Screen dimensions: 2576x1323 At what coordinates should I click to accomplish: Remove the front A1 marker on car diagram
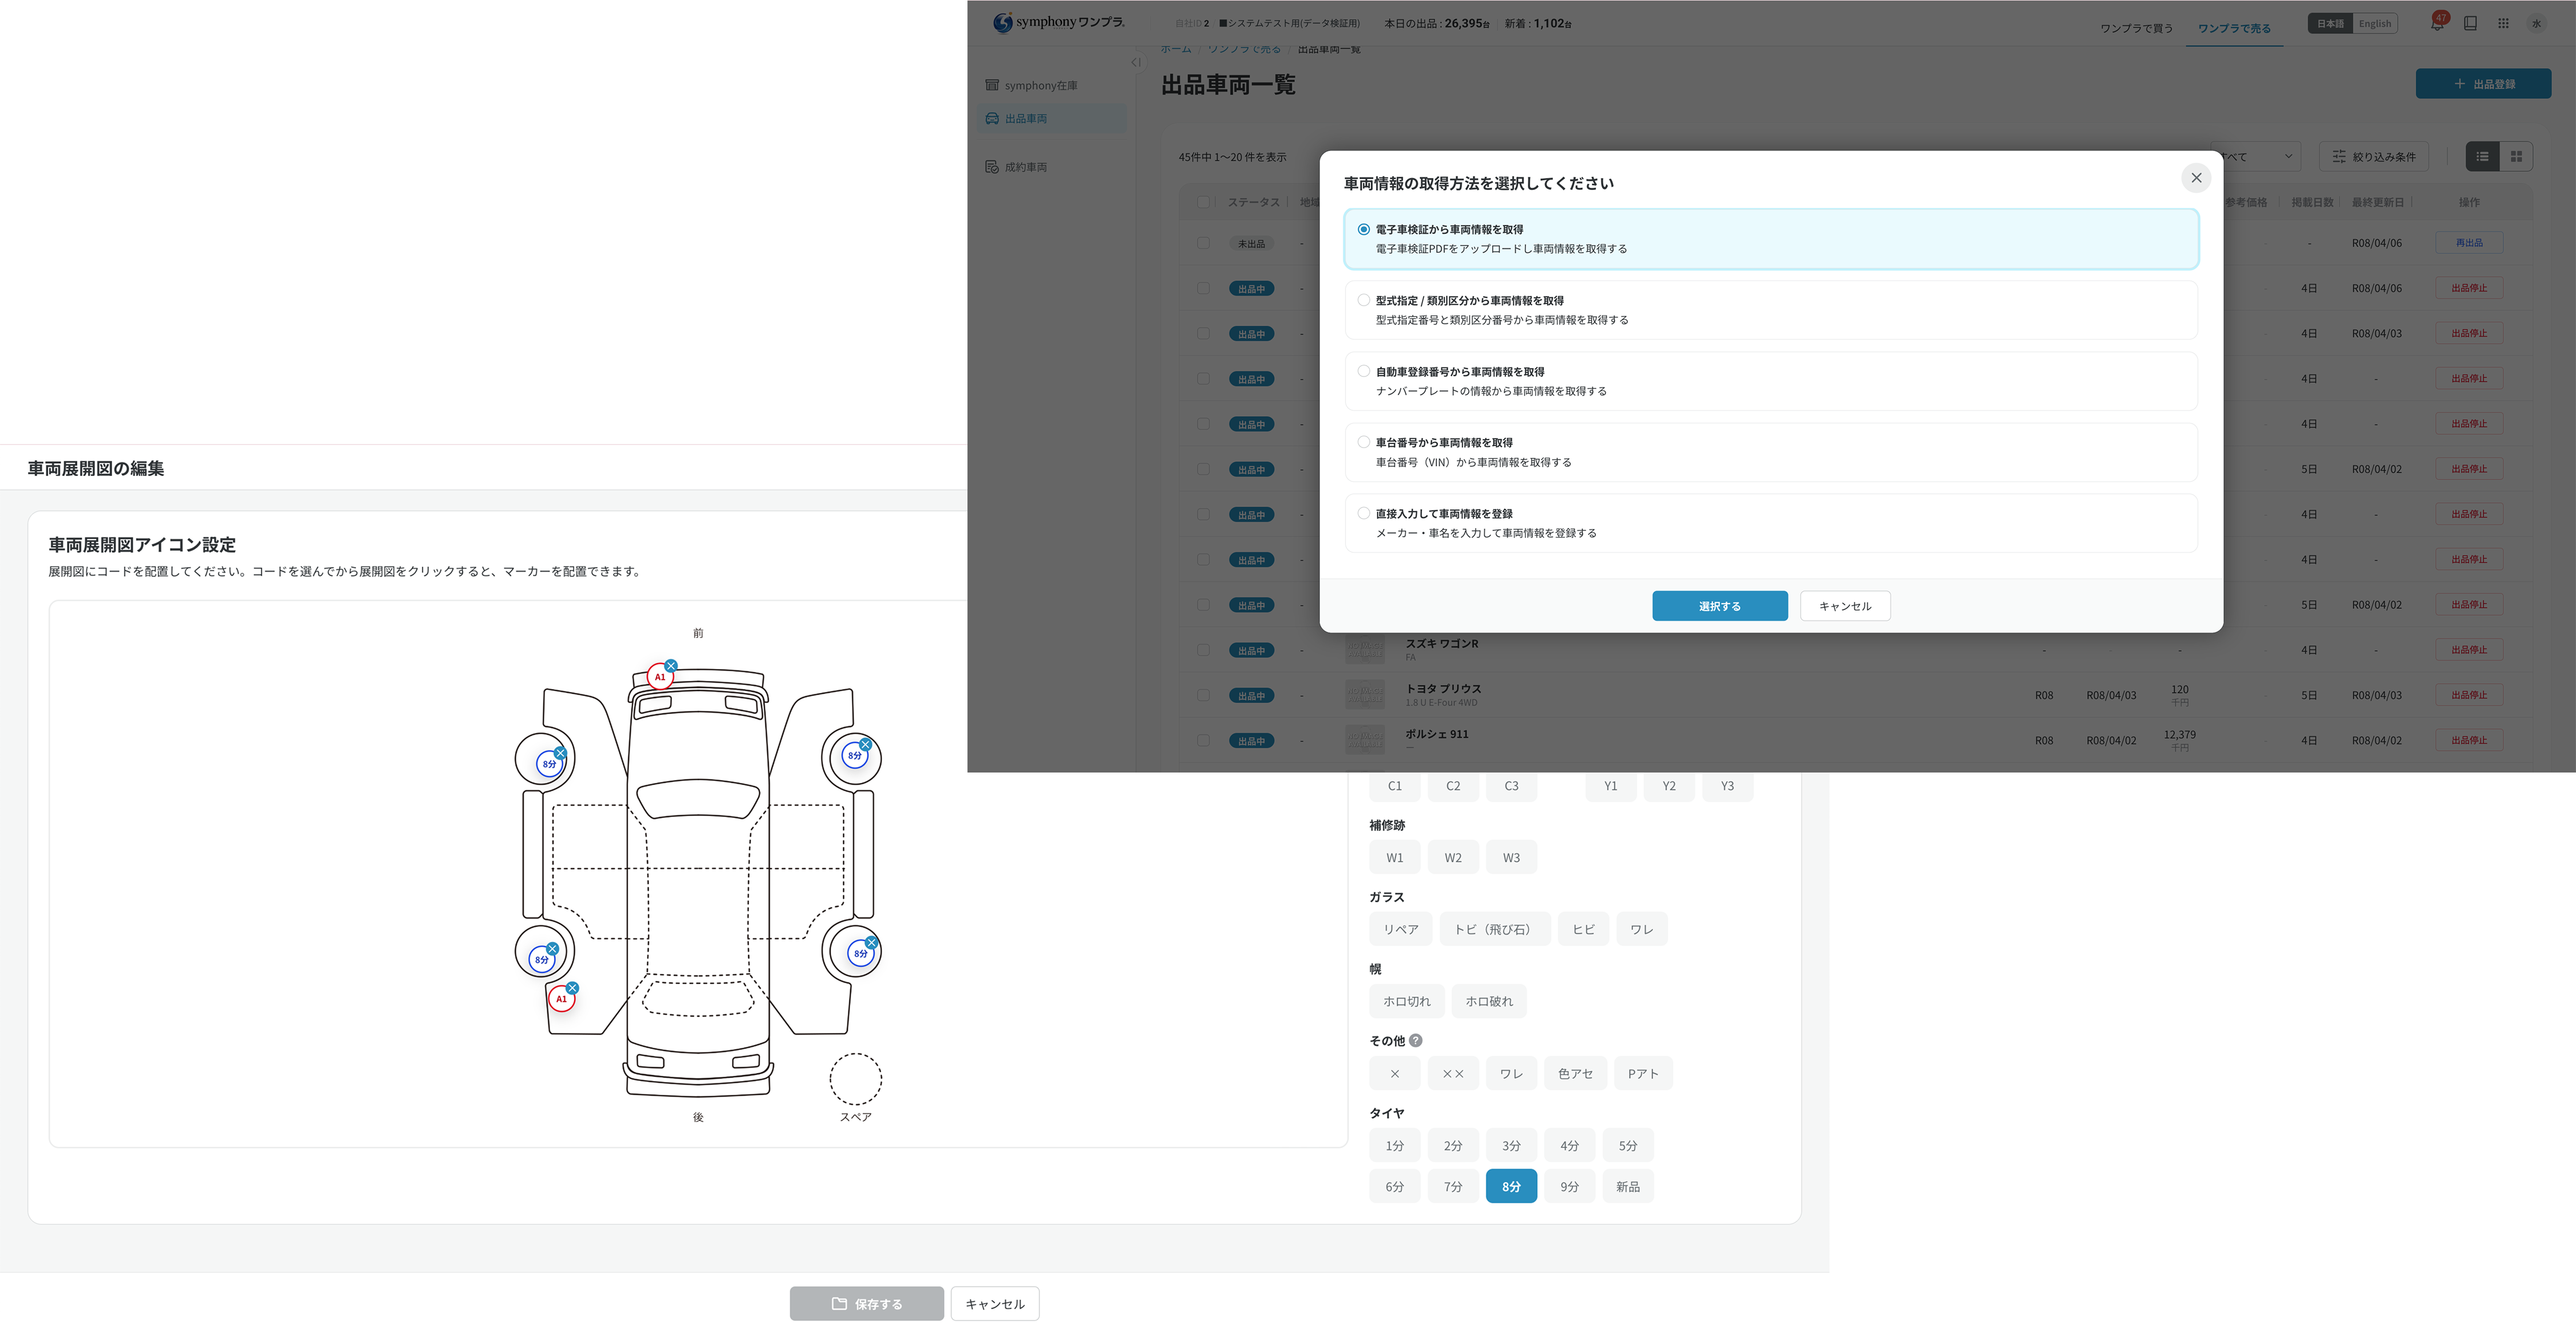pos(671,665)
